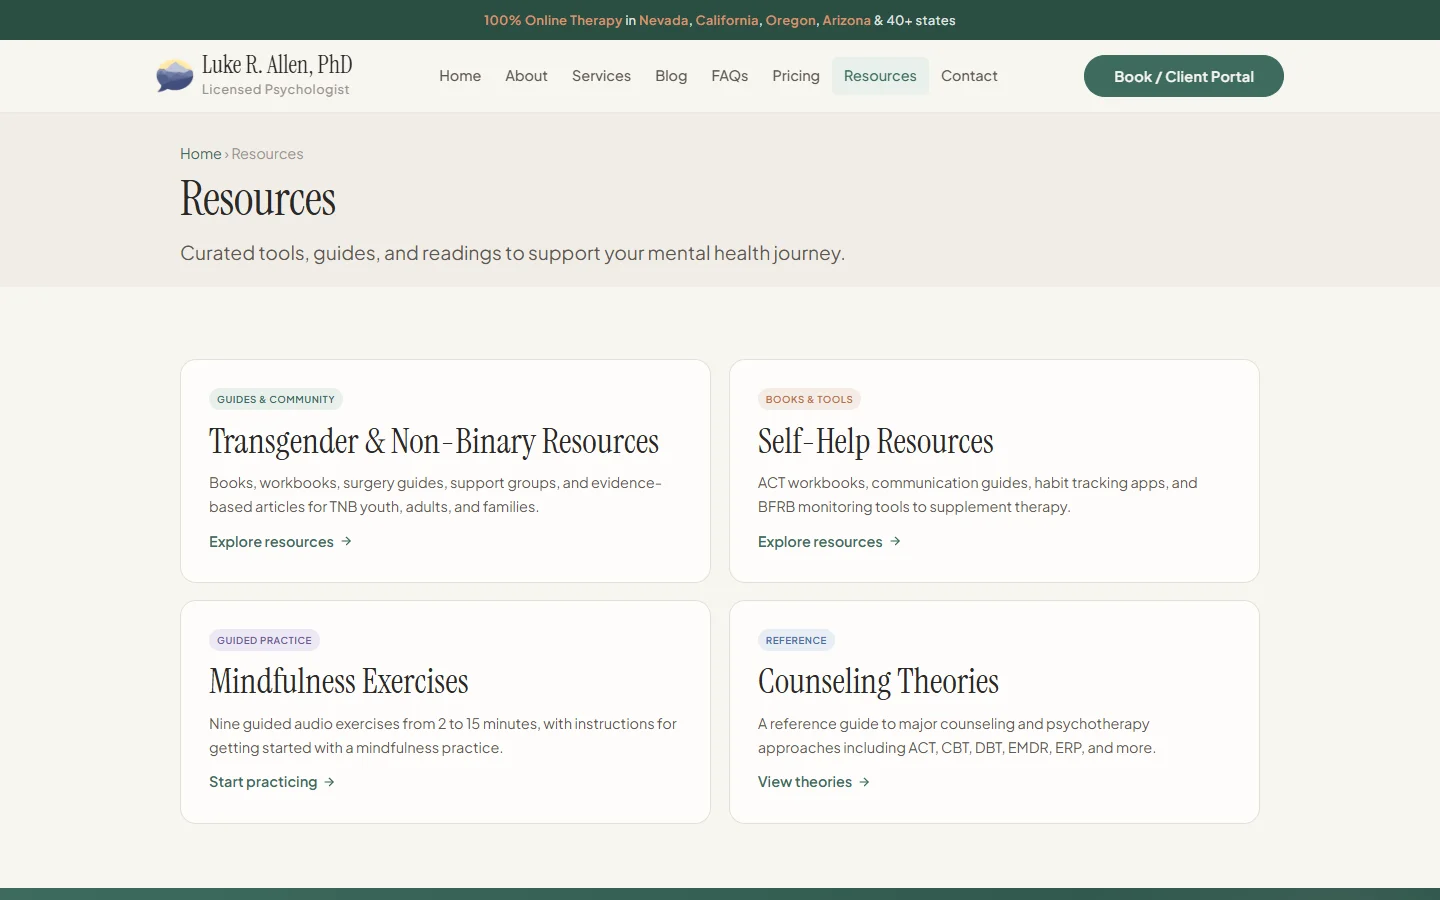The width and height of the screenshot is (1440, 900).
Task: Open the Contact navigation link
Action: pos(969,76)
